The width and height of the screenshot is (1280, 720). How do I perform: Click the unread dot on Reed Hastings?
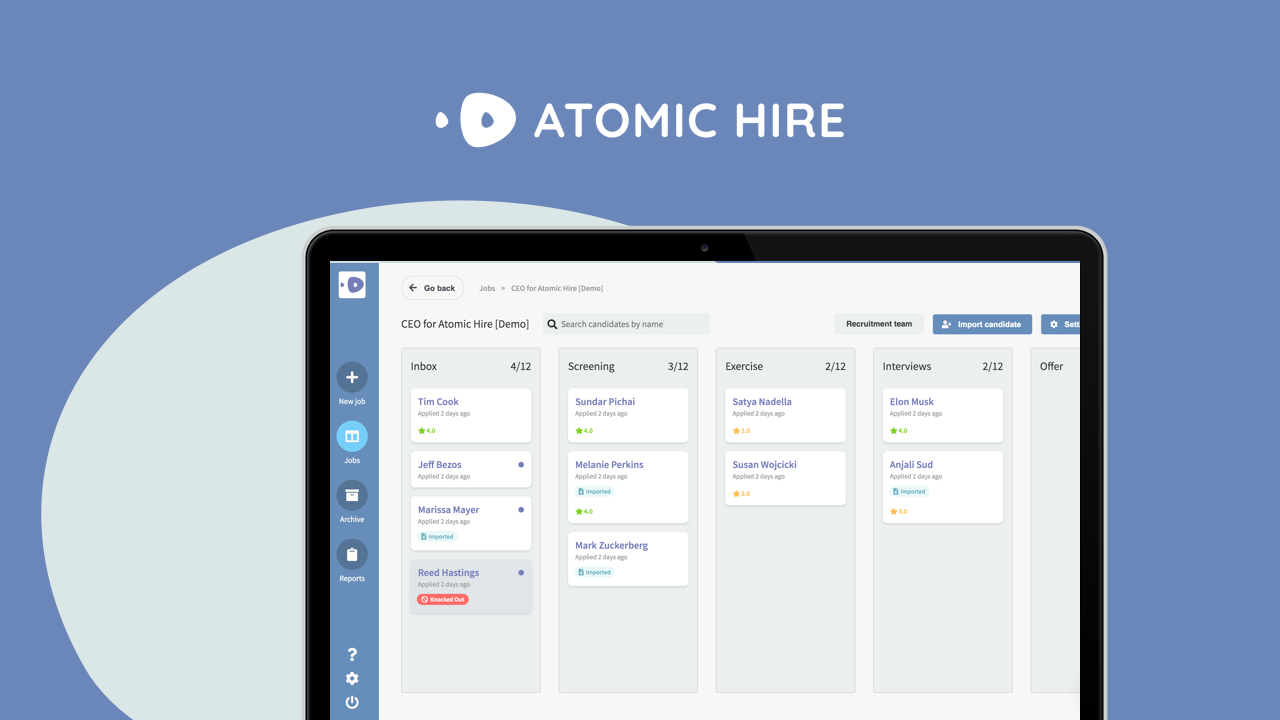coord(521,573)
